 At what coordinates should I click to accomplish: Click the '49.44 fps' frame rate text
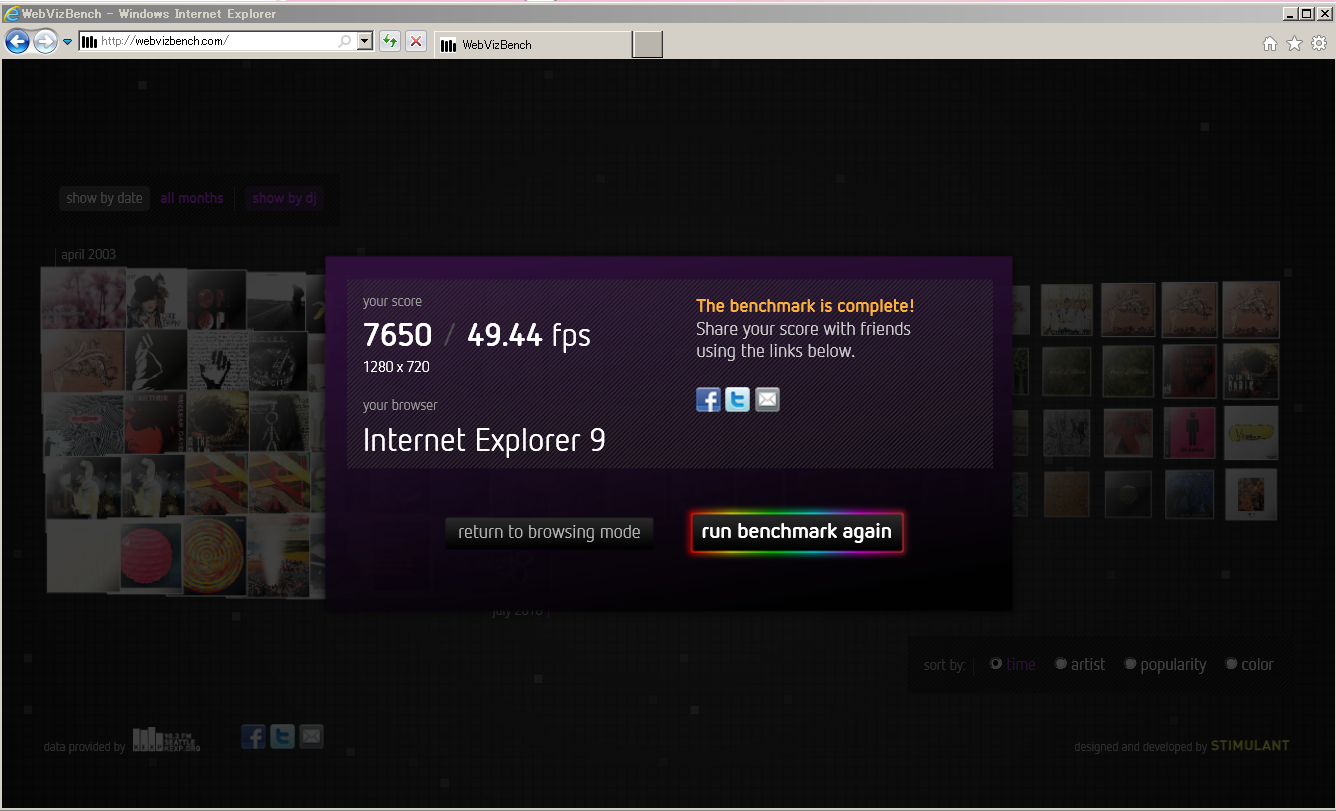pos(529,335)
